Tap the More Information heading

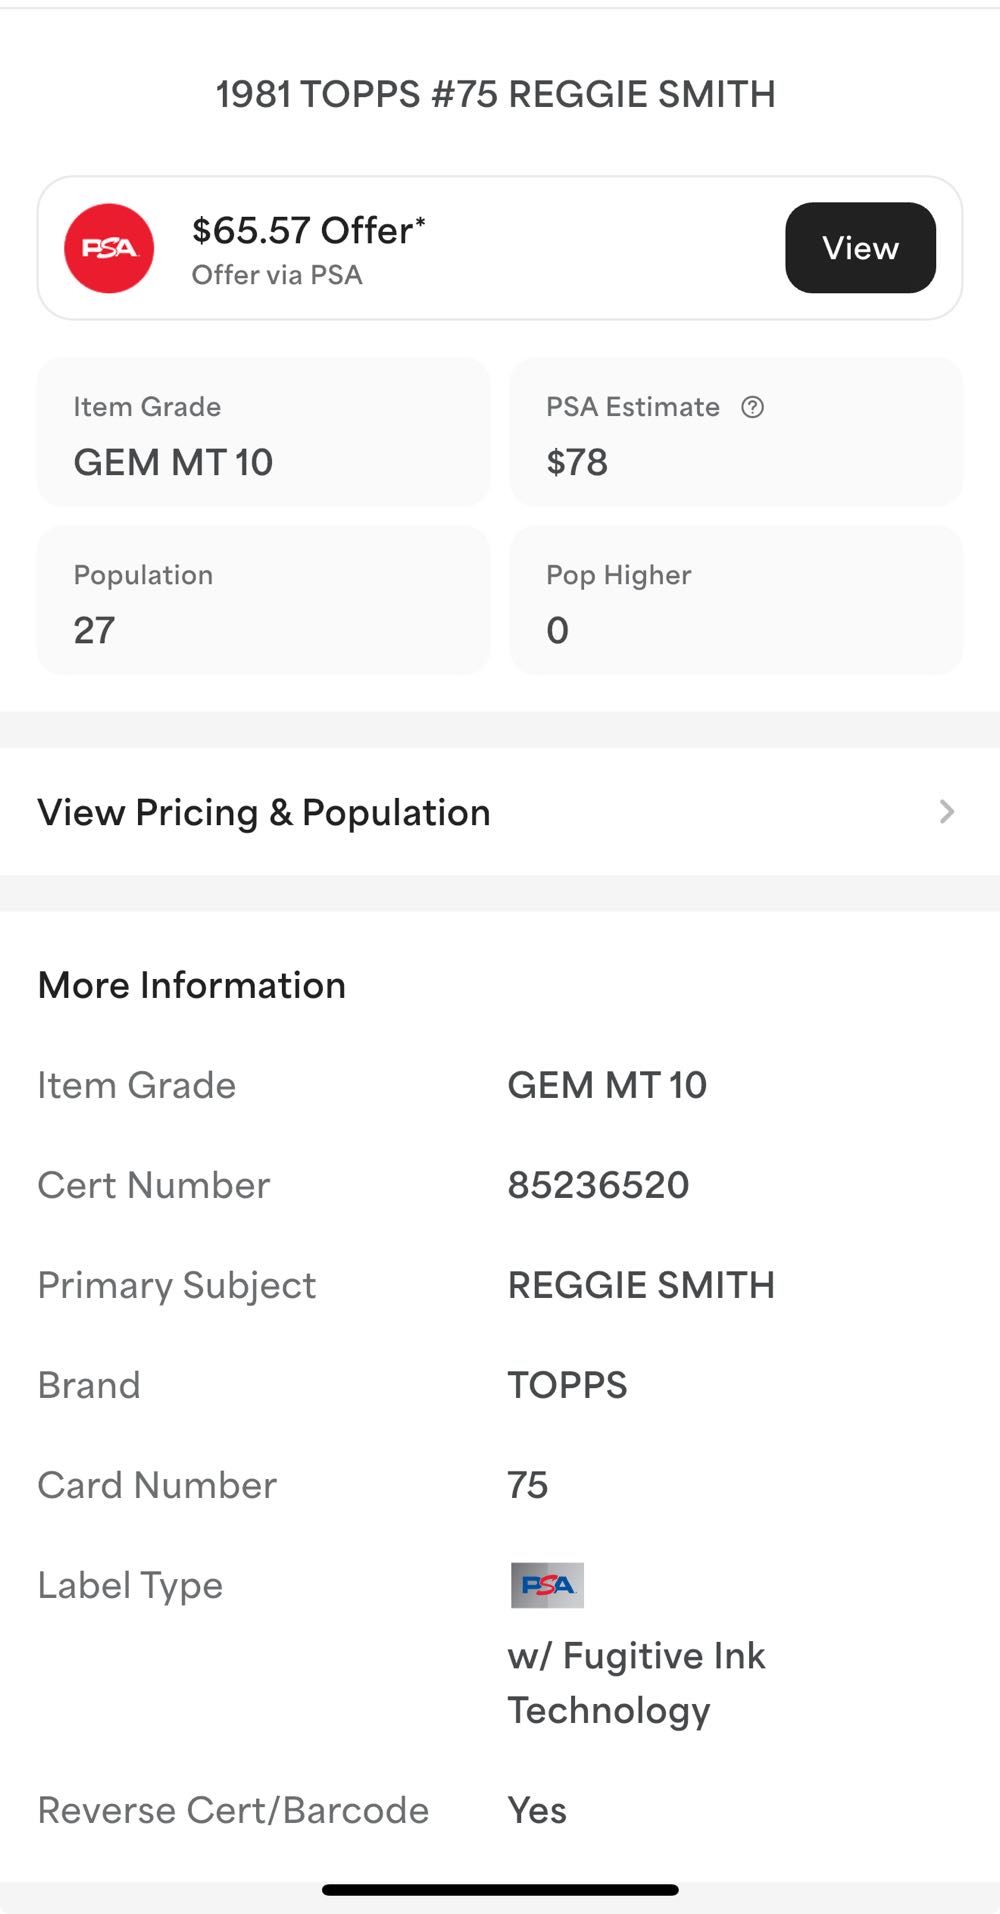point(192,985)
